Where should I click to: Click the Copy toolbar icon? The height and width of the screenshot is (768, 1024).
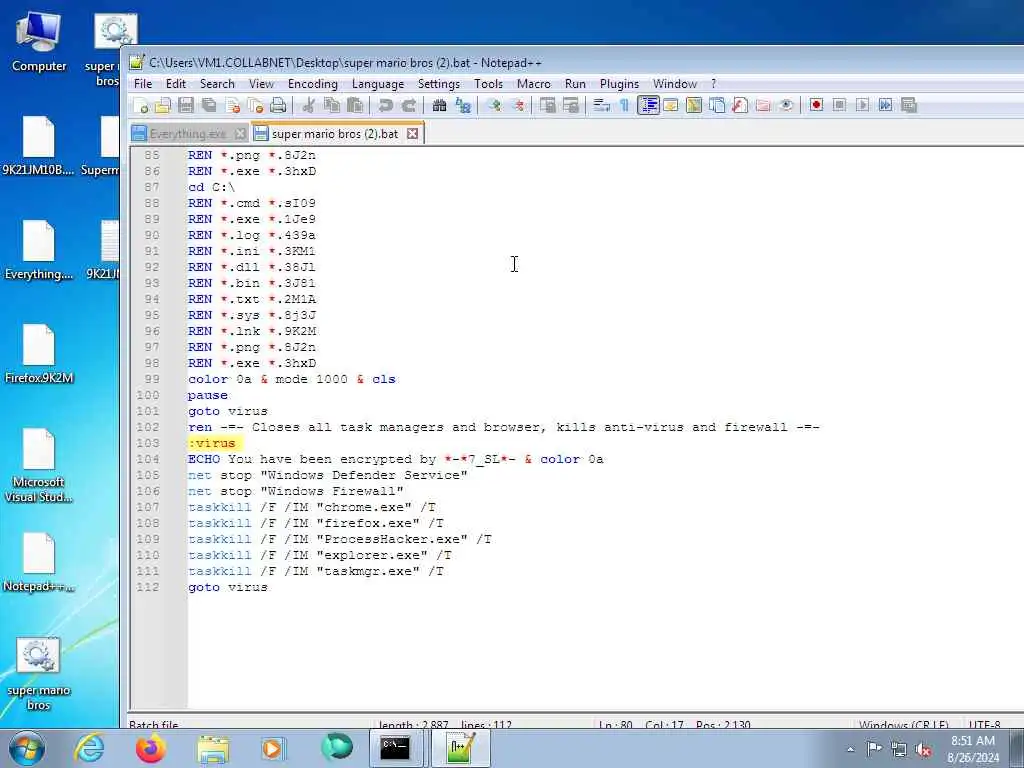point(332,105)
